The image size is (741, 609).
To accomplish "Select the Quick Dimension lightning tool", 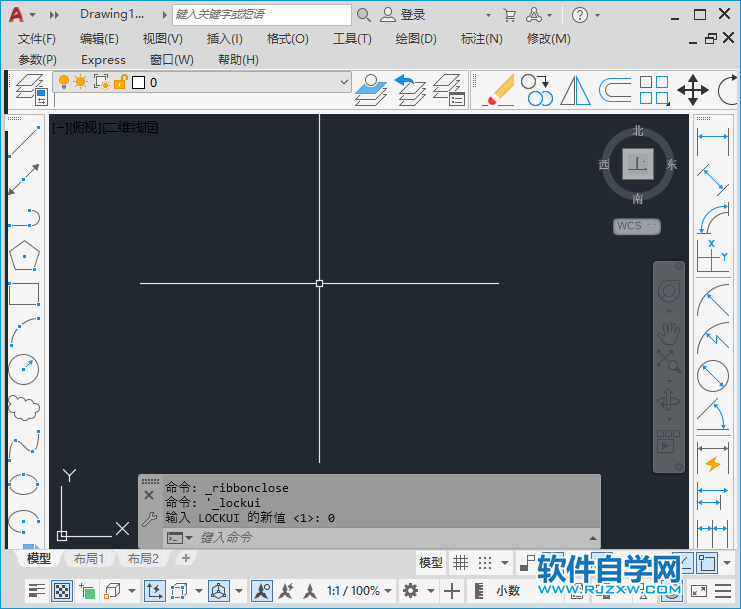I will click(x=713, y=458).
